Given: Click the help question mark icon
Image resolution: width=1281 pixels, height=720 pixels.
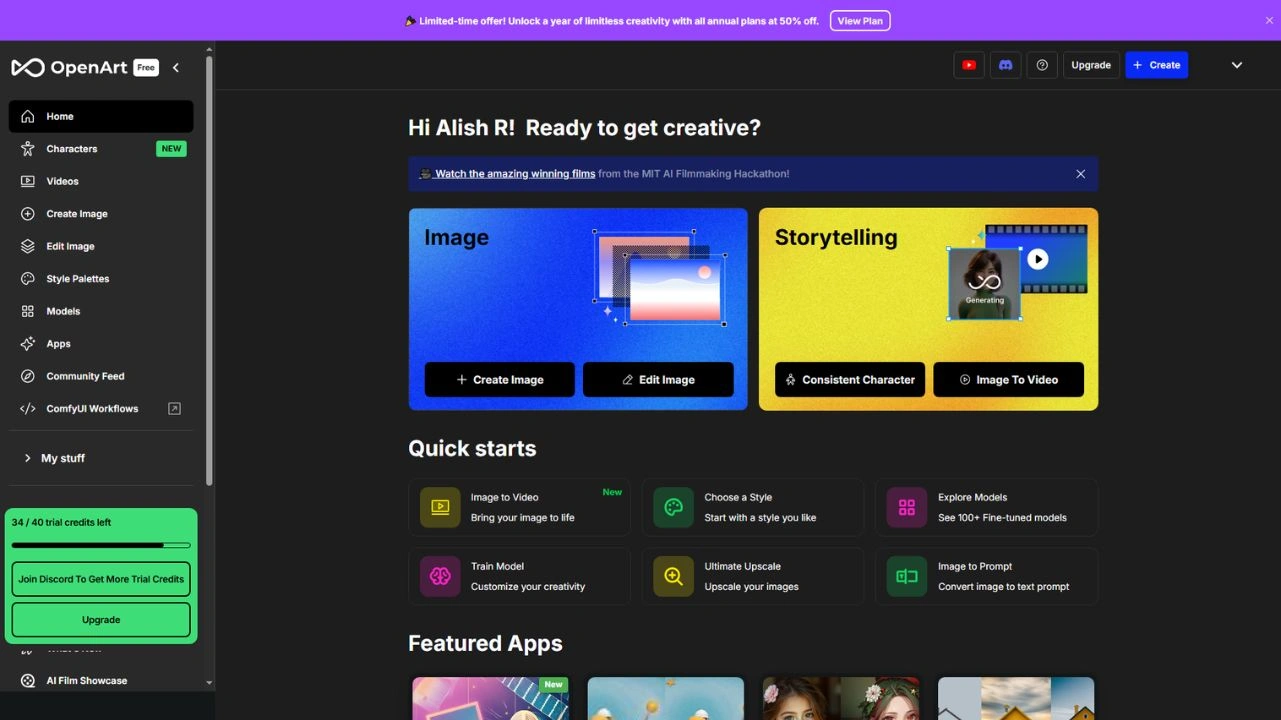Looking at the screenshot, I should pyautogui.click(x=1042, y=65).
